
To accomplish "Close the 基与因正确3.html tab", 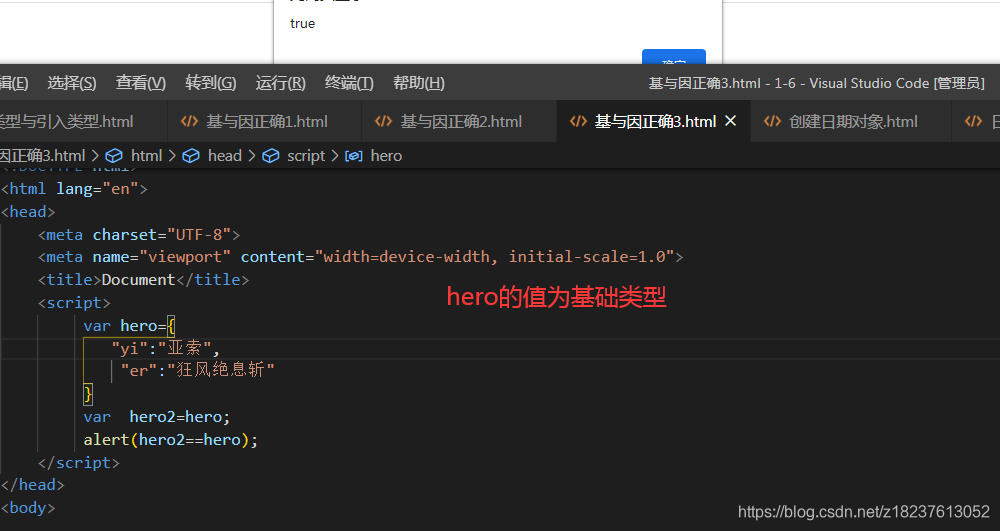I will coord(731,120).
